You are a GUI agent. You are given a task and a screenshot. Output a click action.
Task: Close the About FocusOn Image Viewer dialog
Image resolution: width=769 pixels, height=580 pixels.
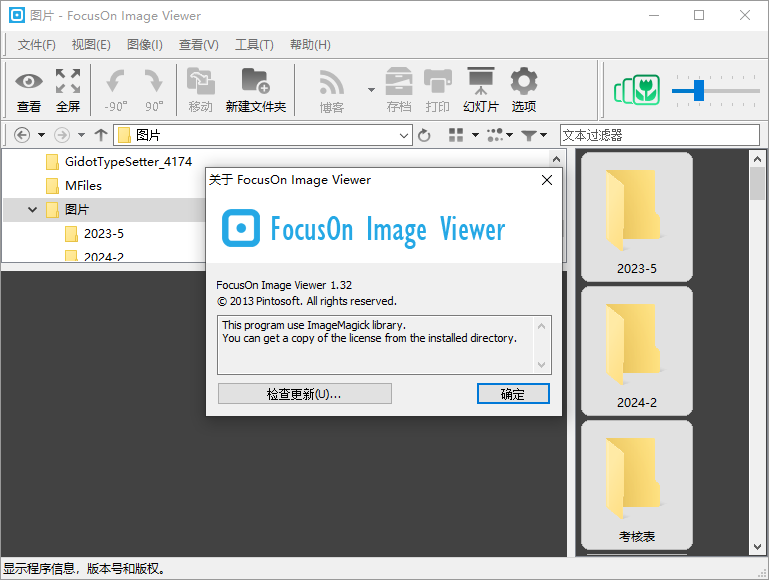coord(547,180)
